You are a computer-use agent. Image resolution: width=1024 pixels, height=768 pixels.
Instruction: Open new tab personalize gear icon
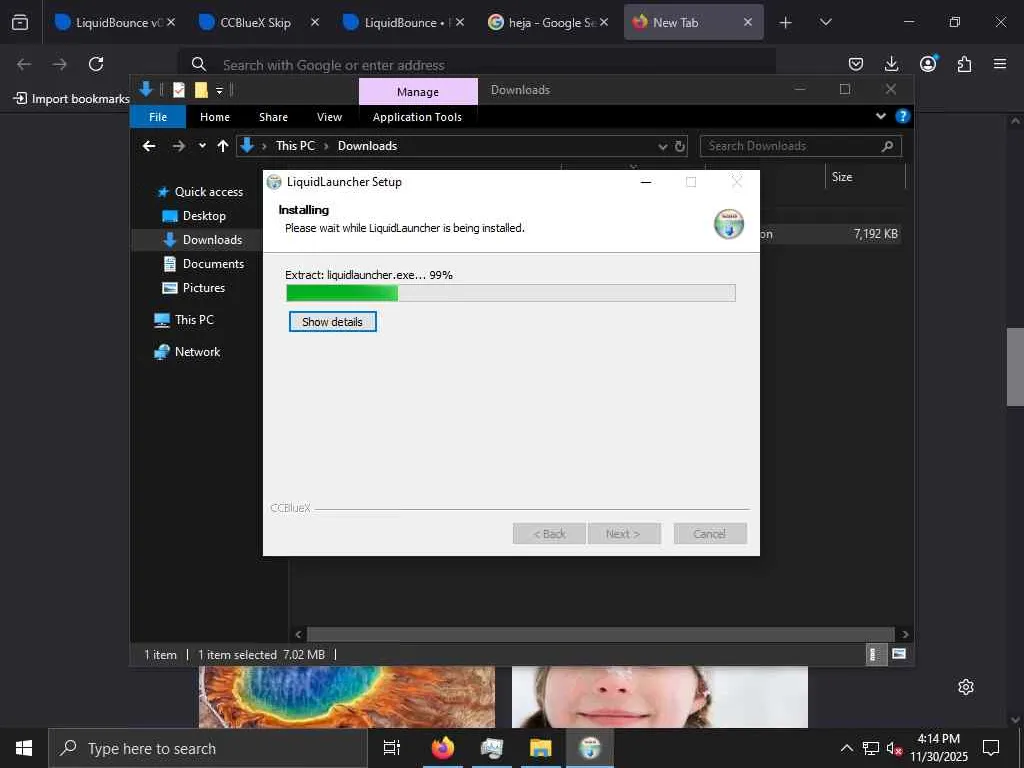pos(966,687)
